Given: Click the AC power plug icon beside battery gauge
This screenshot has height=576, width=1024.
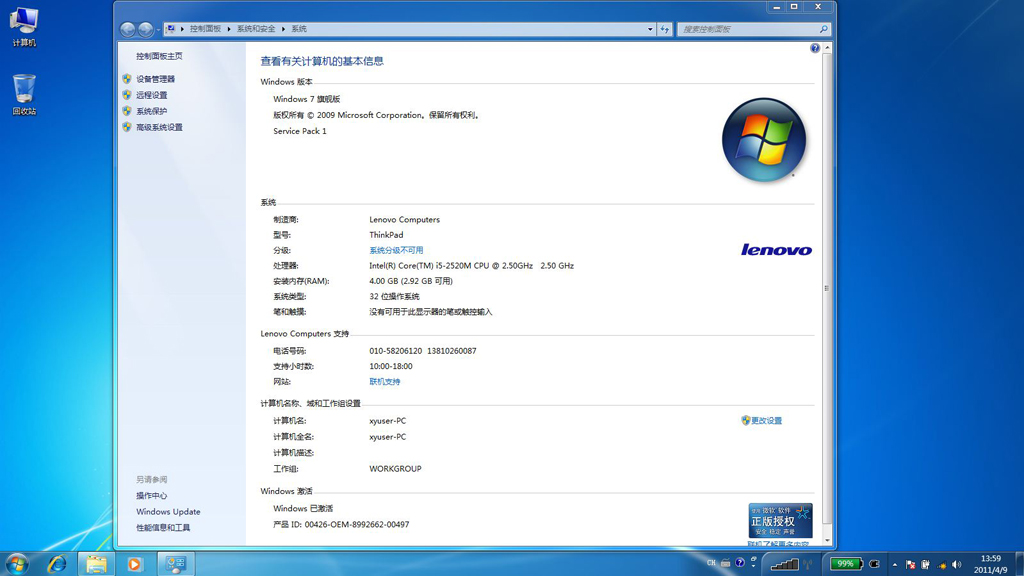Looking at the screenshot, I should tap(874, 564).
